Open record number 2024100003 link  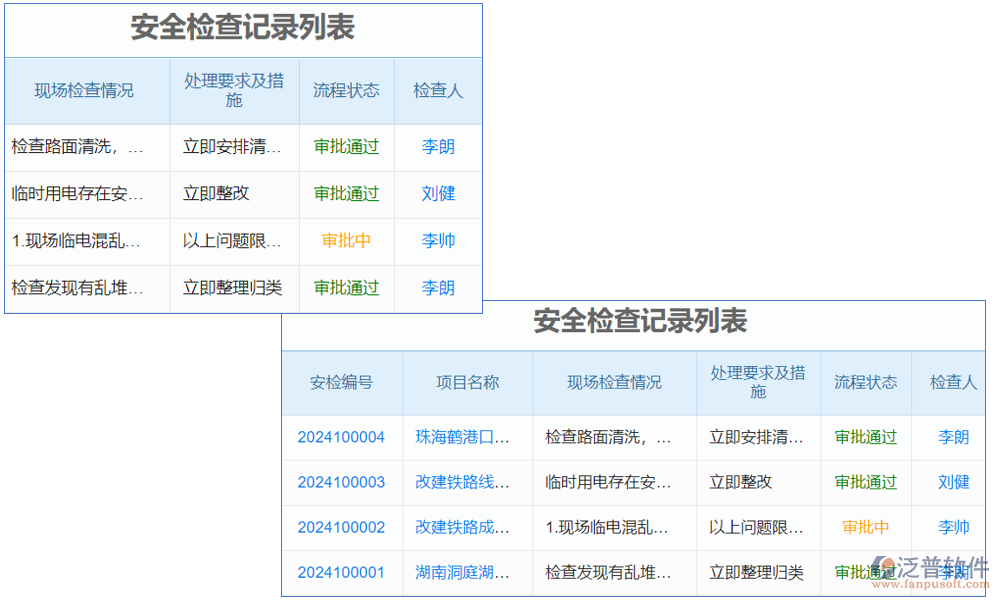pos(341,482)
